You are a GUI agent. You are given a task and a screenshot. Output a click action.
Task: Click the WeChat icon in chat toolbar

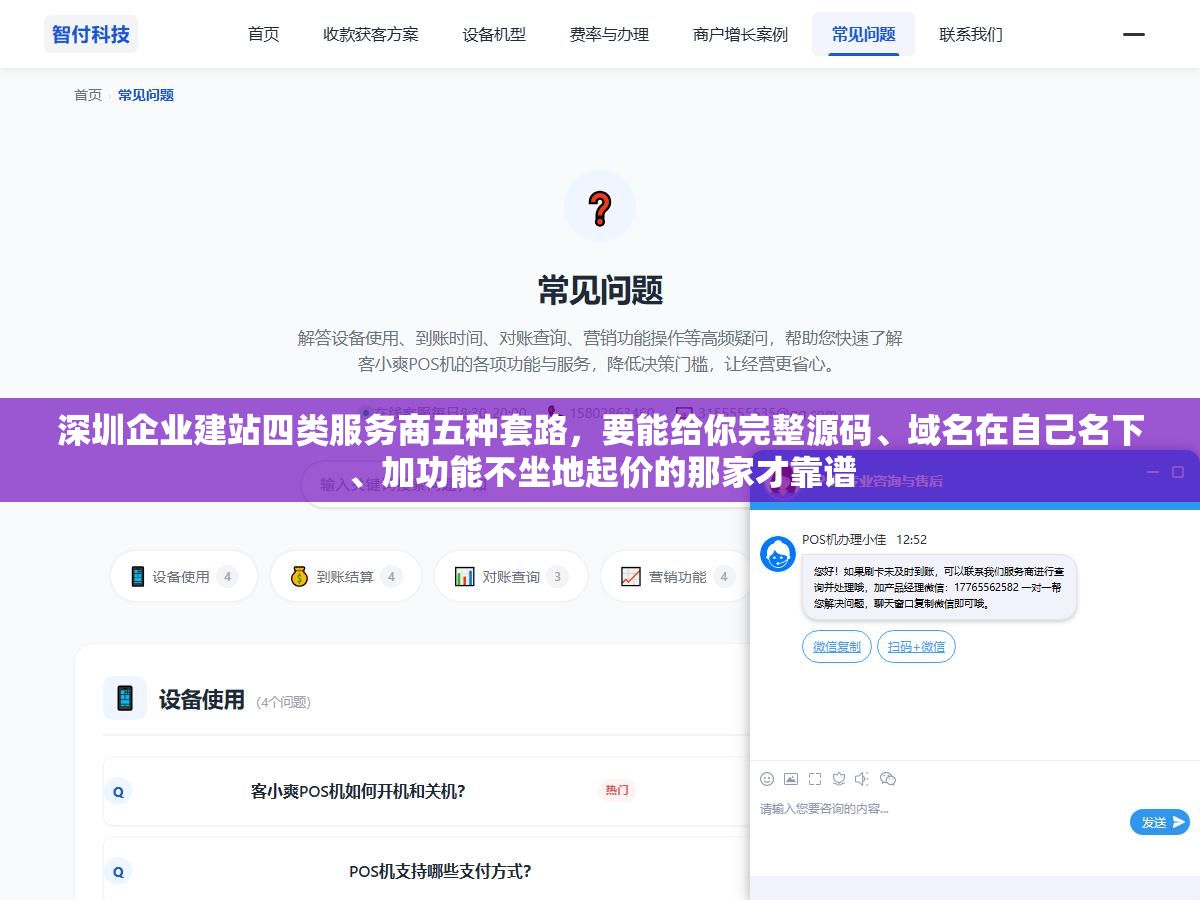click(888, 779)
